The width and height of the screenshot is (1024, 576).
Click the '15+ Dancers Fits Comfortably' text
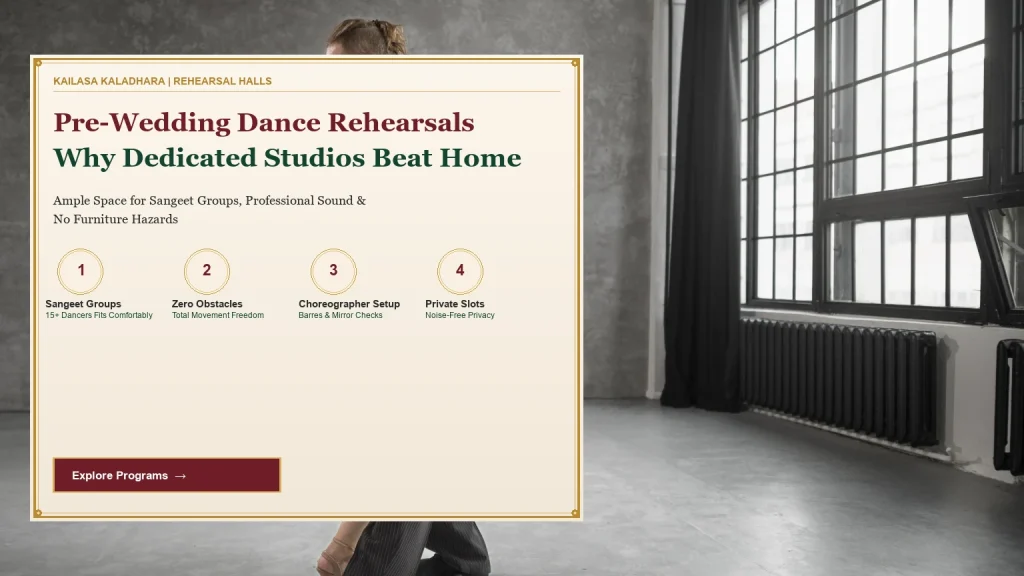(99, 315)
